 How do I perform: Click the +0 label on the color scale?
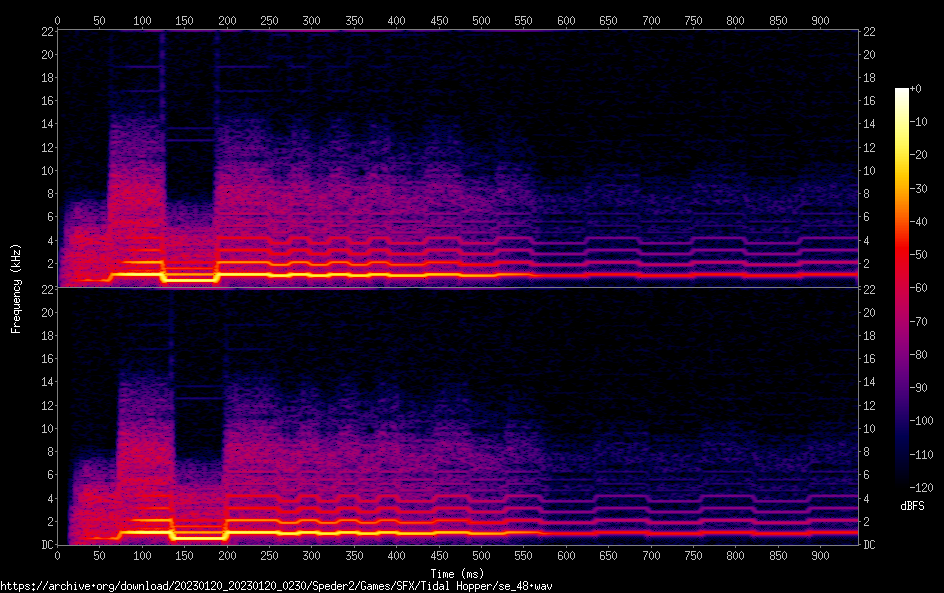coord(916,89)
